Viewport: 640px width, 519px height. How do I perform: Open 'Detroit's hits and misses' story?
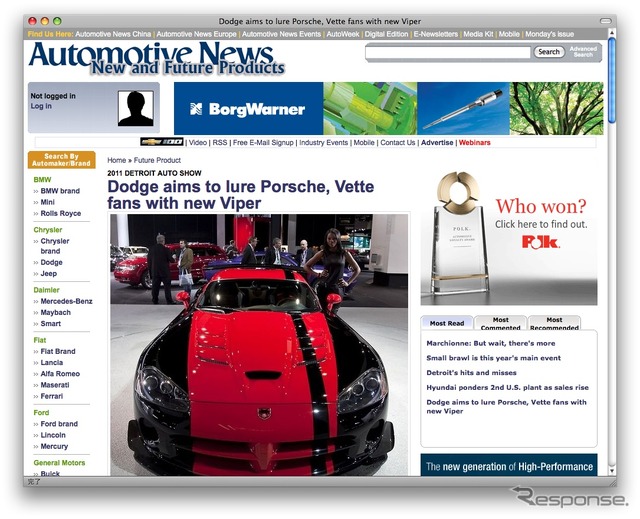click(471, 373)
